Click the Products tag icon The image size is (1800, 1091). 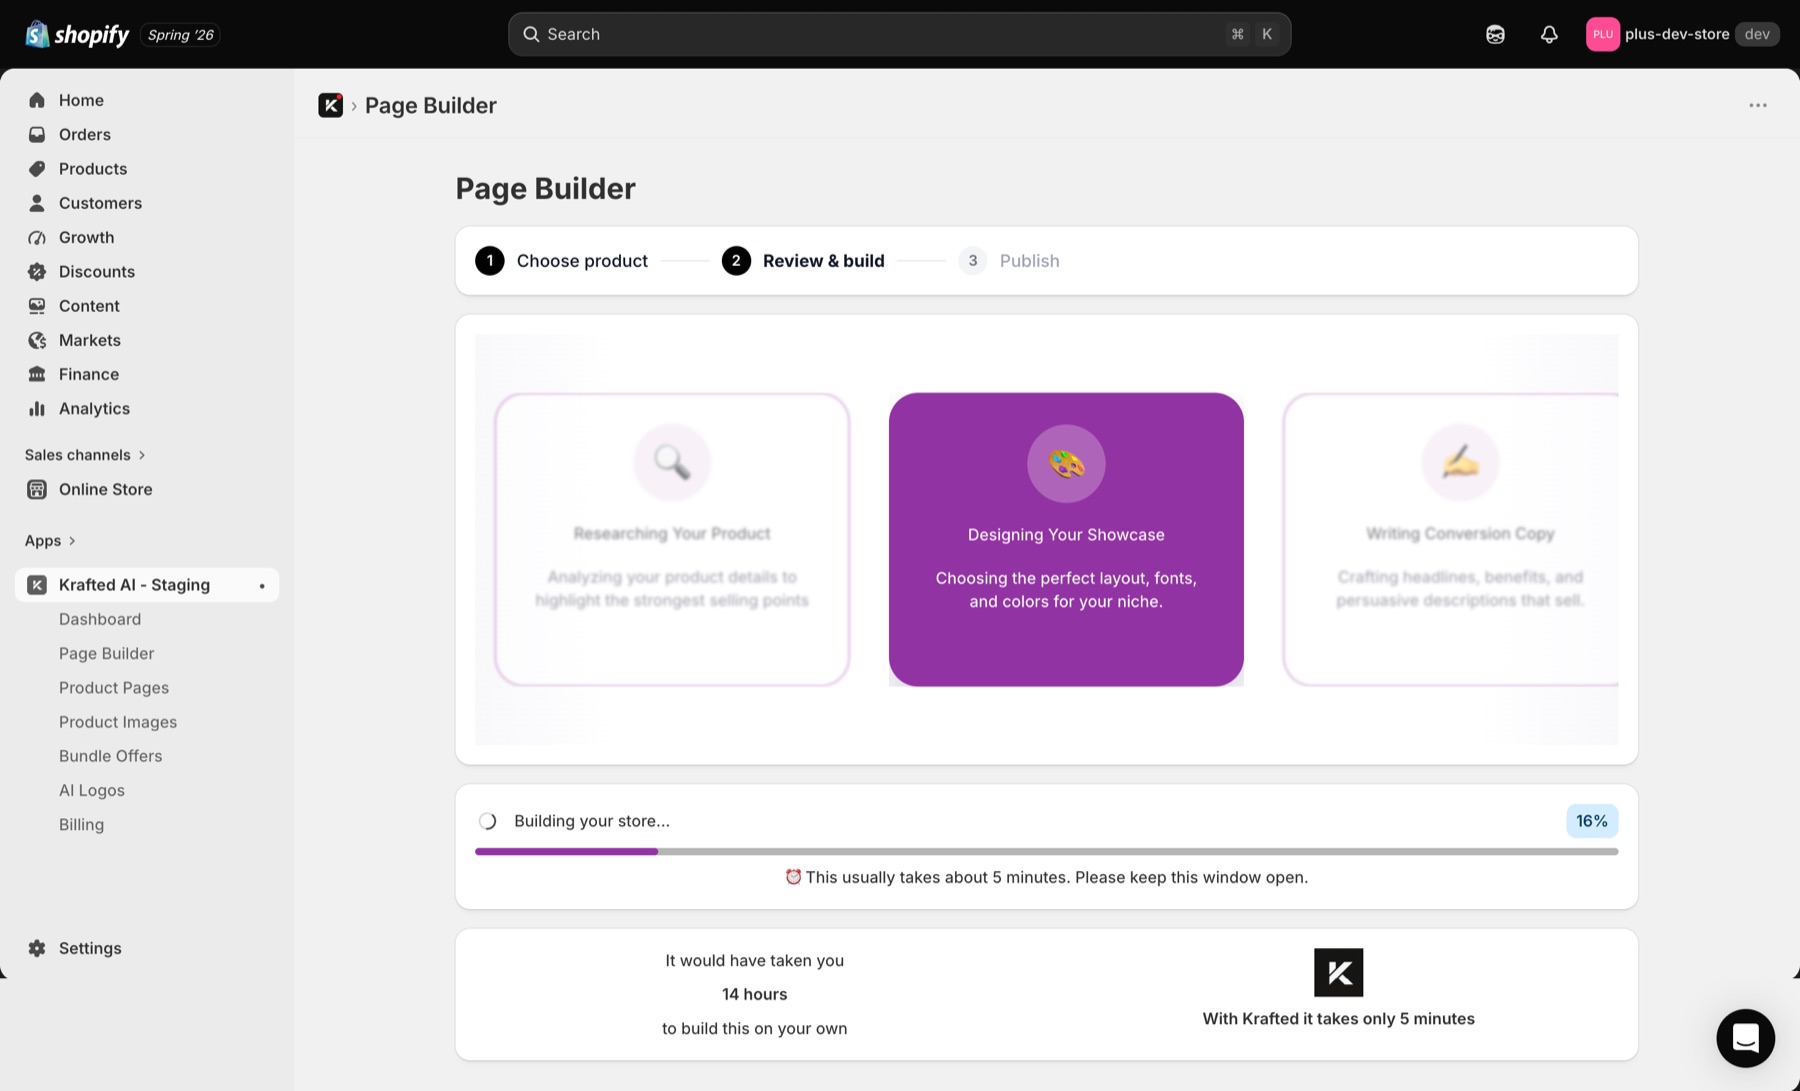(x=37, y=168)
